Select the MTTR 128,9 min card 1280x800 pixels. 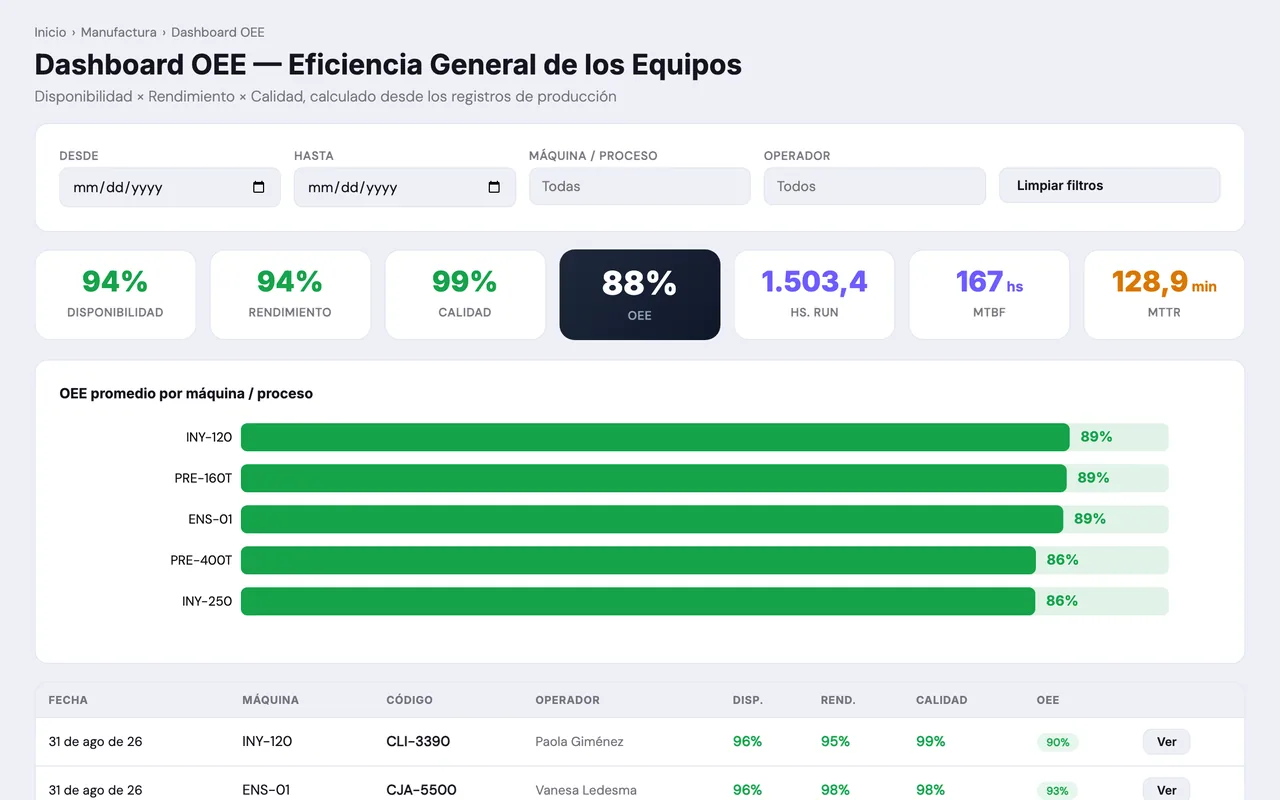click(1164, 295)
